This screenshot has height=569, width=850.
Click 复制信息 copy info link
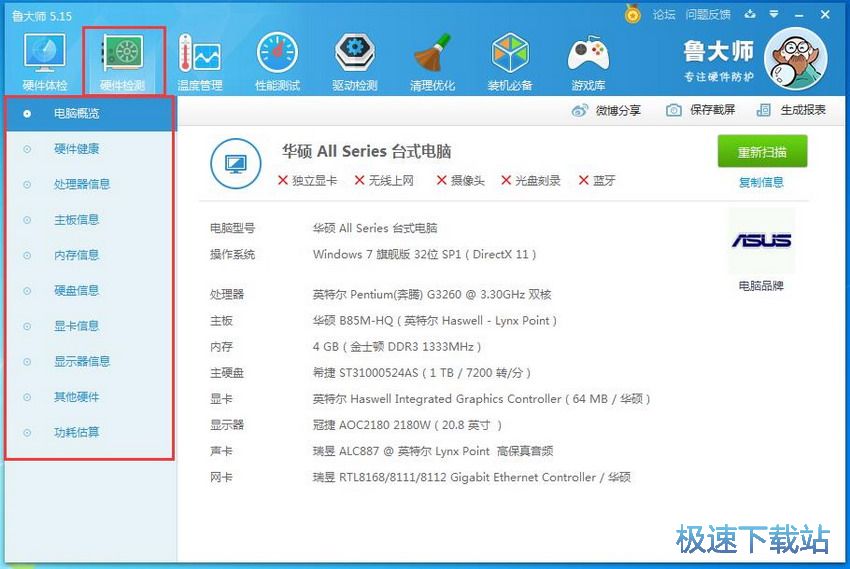[x=761, y=182]
